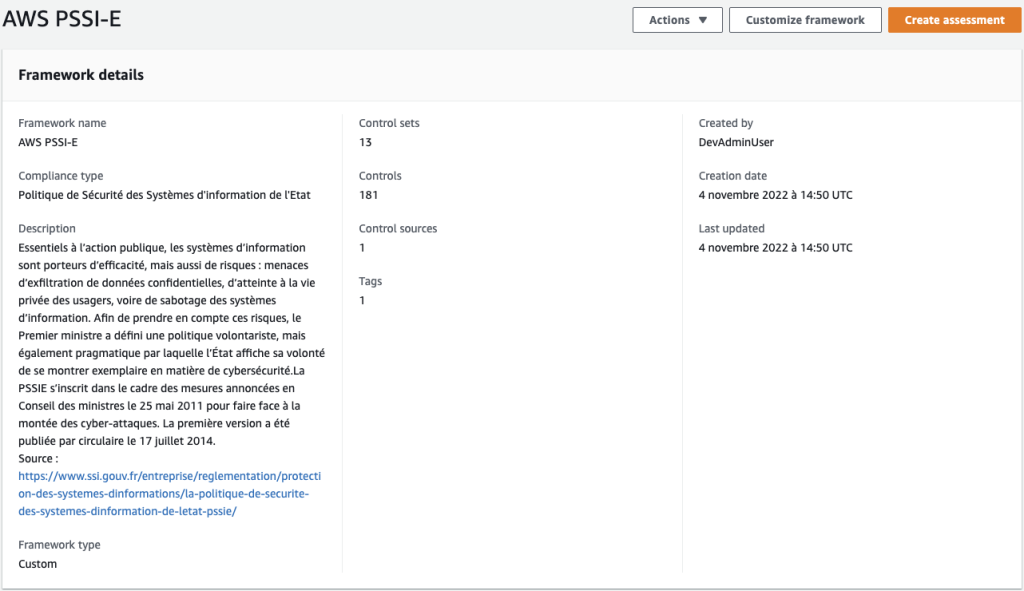
Task: Click the Controls label
Action: click(x=380, y=176)
